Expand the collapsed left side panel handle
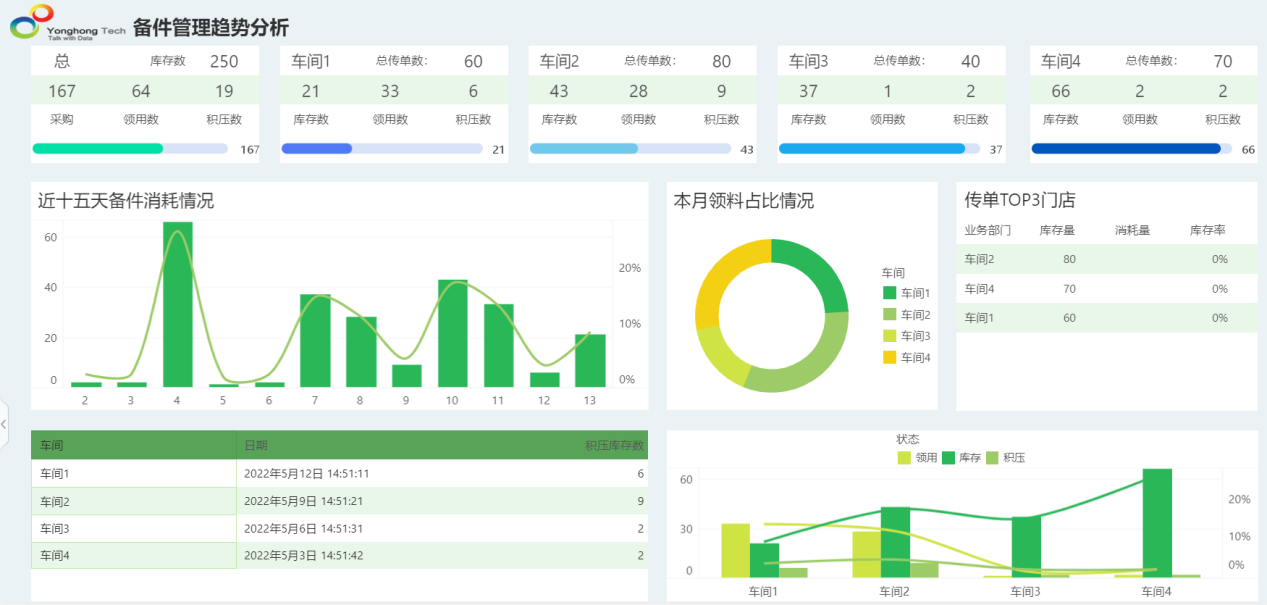Viewport: 1267px width, 605px height. point(4,424)
